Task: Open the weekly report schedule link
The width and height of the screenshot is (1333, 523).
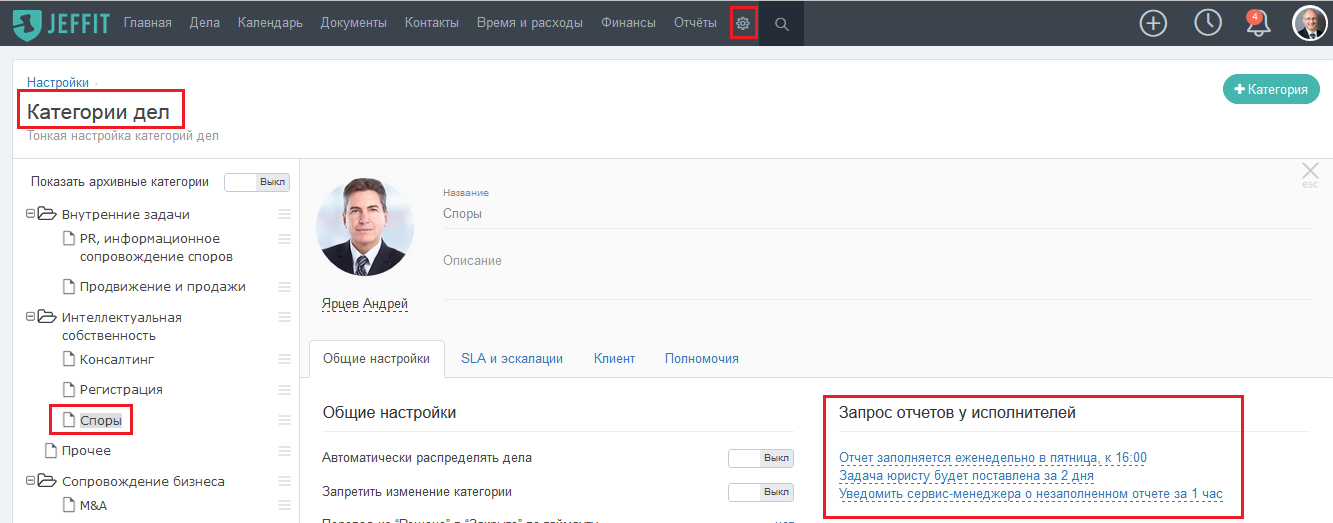Action: point(993,458)
